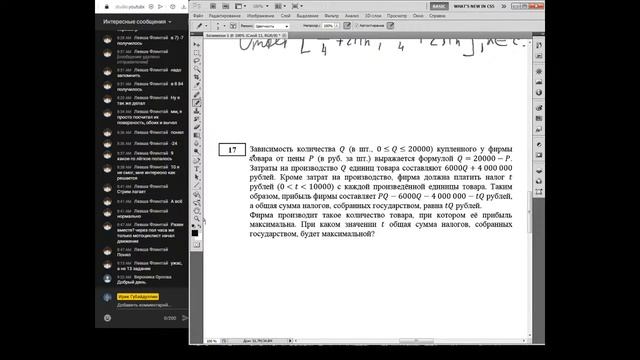Select the Eraser tool
This screenshot has height=360, width=640.
pos(197,127)
